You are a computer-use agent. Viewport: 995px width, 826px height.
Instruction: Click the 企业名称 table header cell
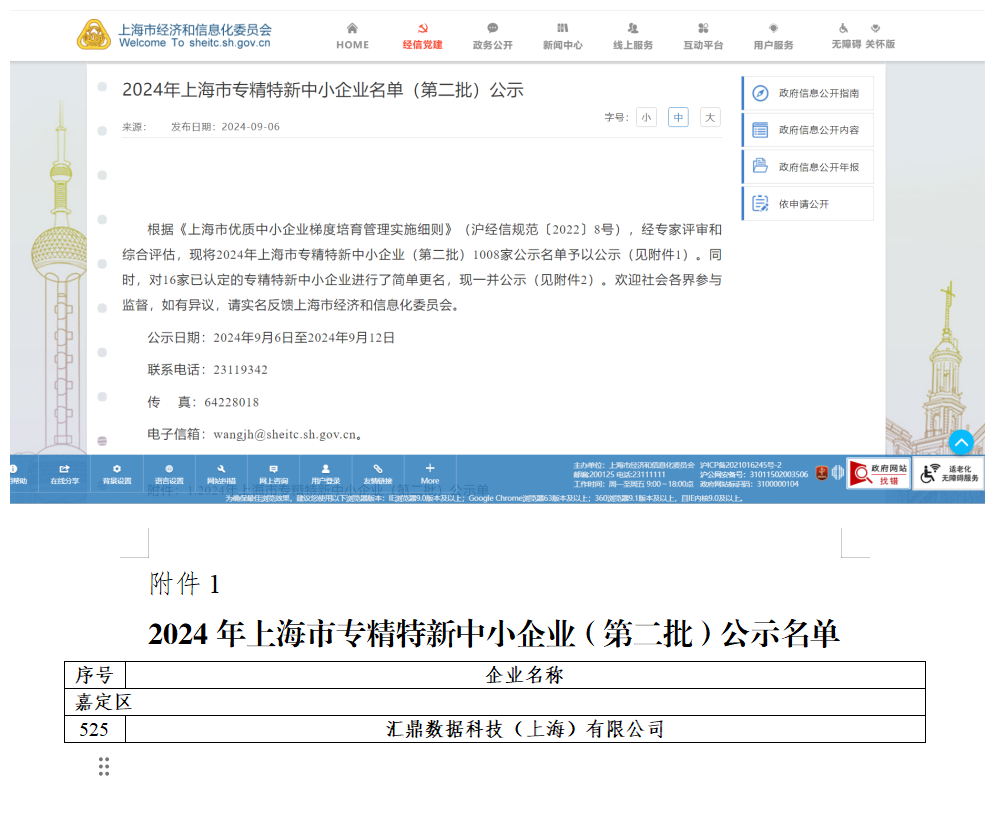525,675
